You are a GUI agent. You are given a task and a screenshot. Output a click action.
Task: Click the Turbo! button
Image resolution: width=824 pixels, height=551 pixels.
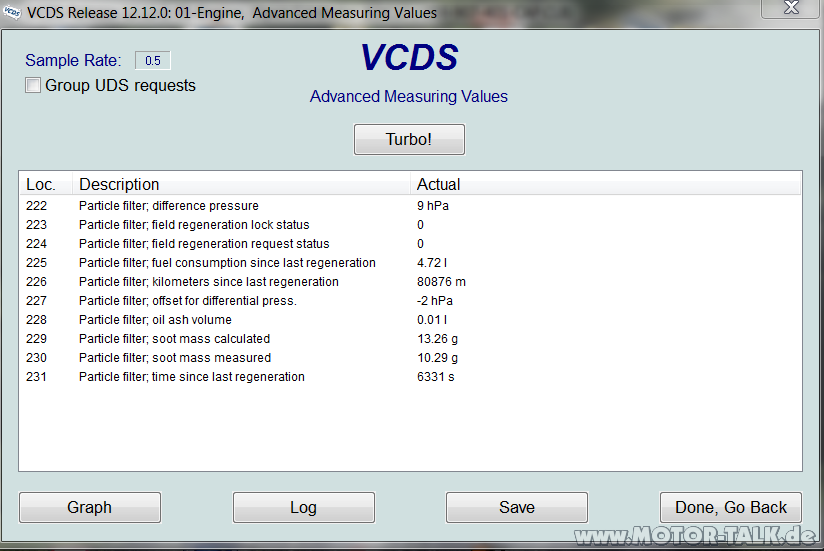pyautogui.click(x=409, y=139)
